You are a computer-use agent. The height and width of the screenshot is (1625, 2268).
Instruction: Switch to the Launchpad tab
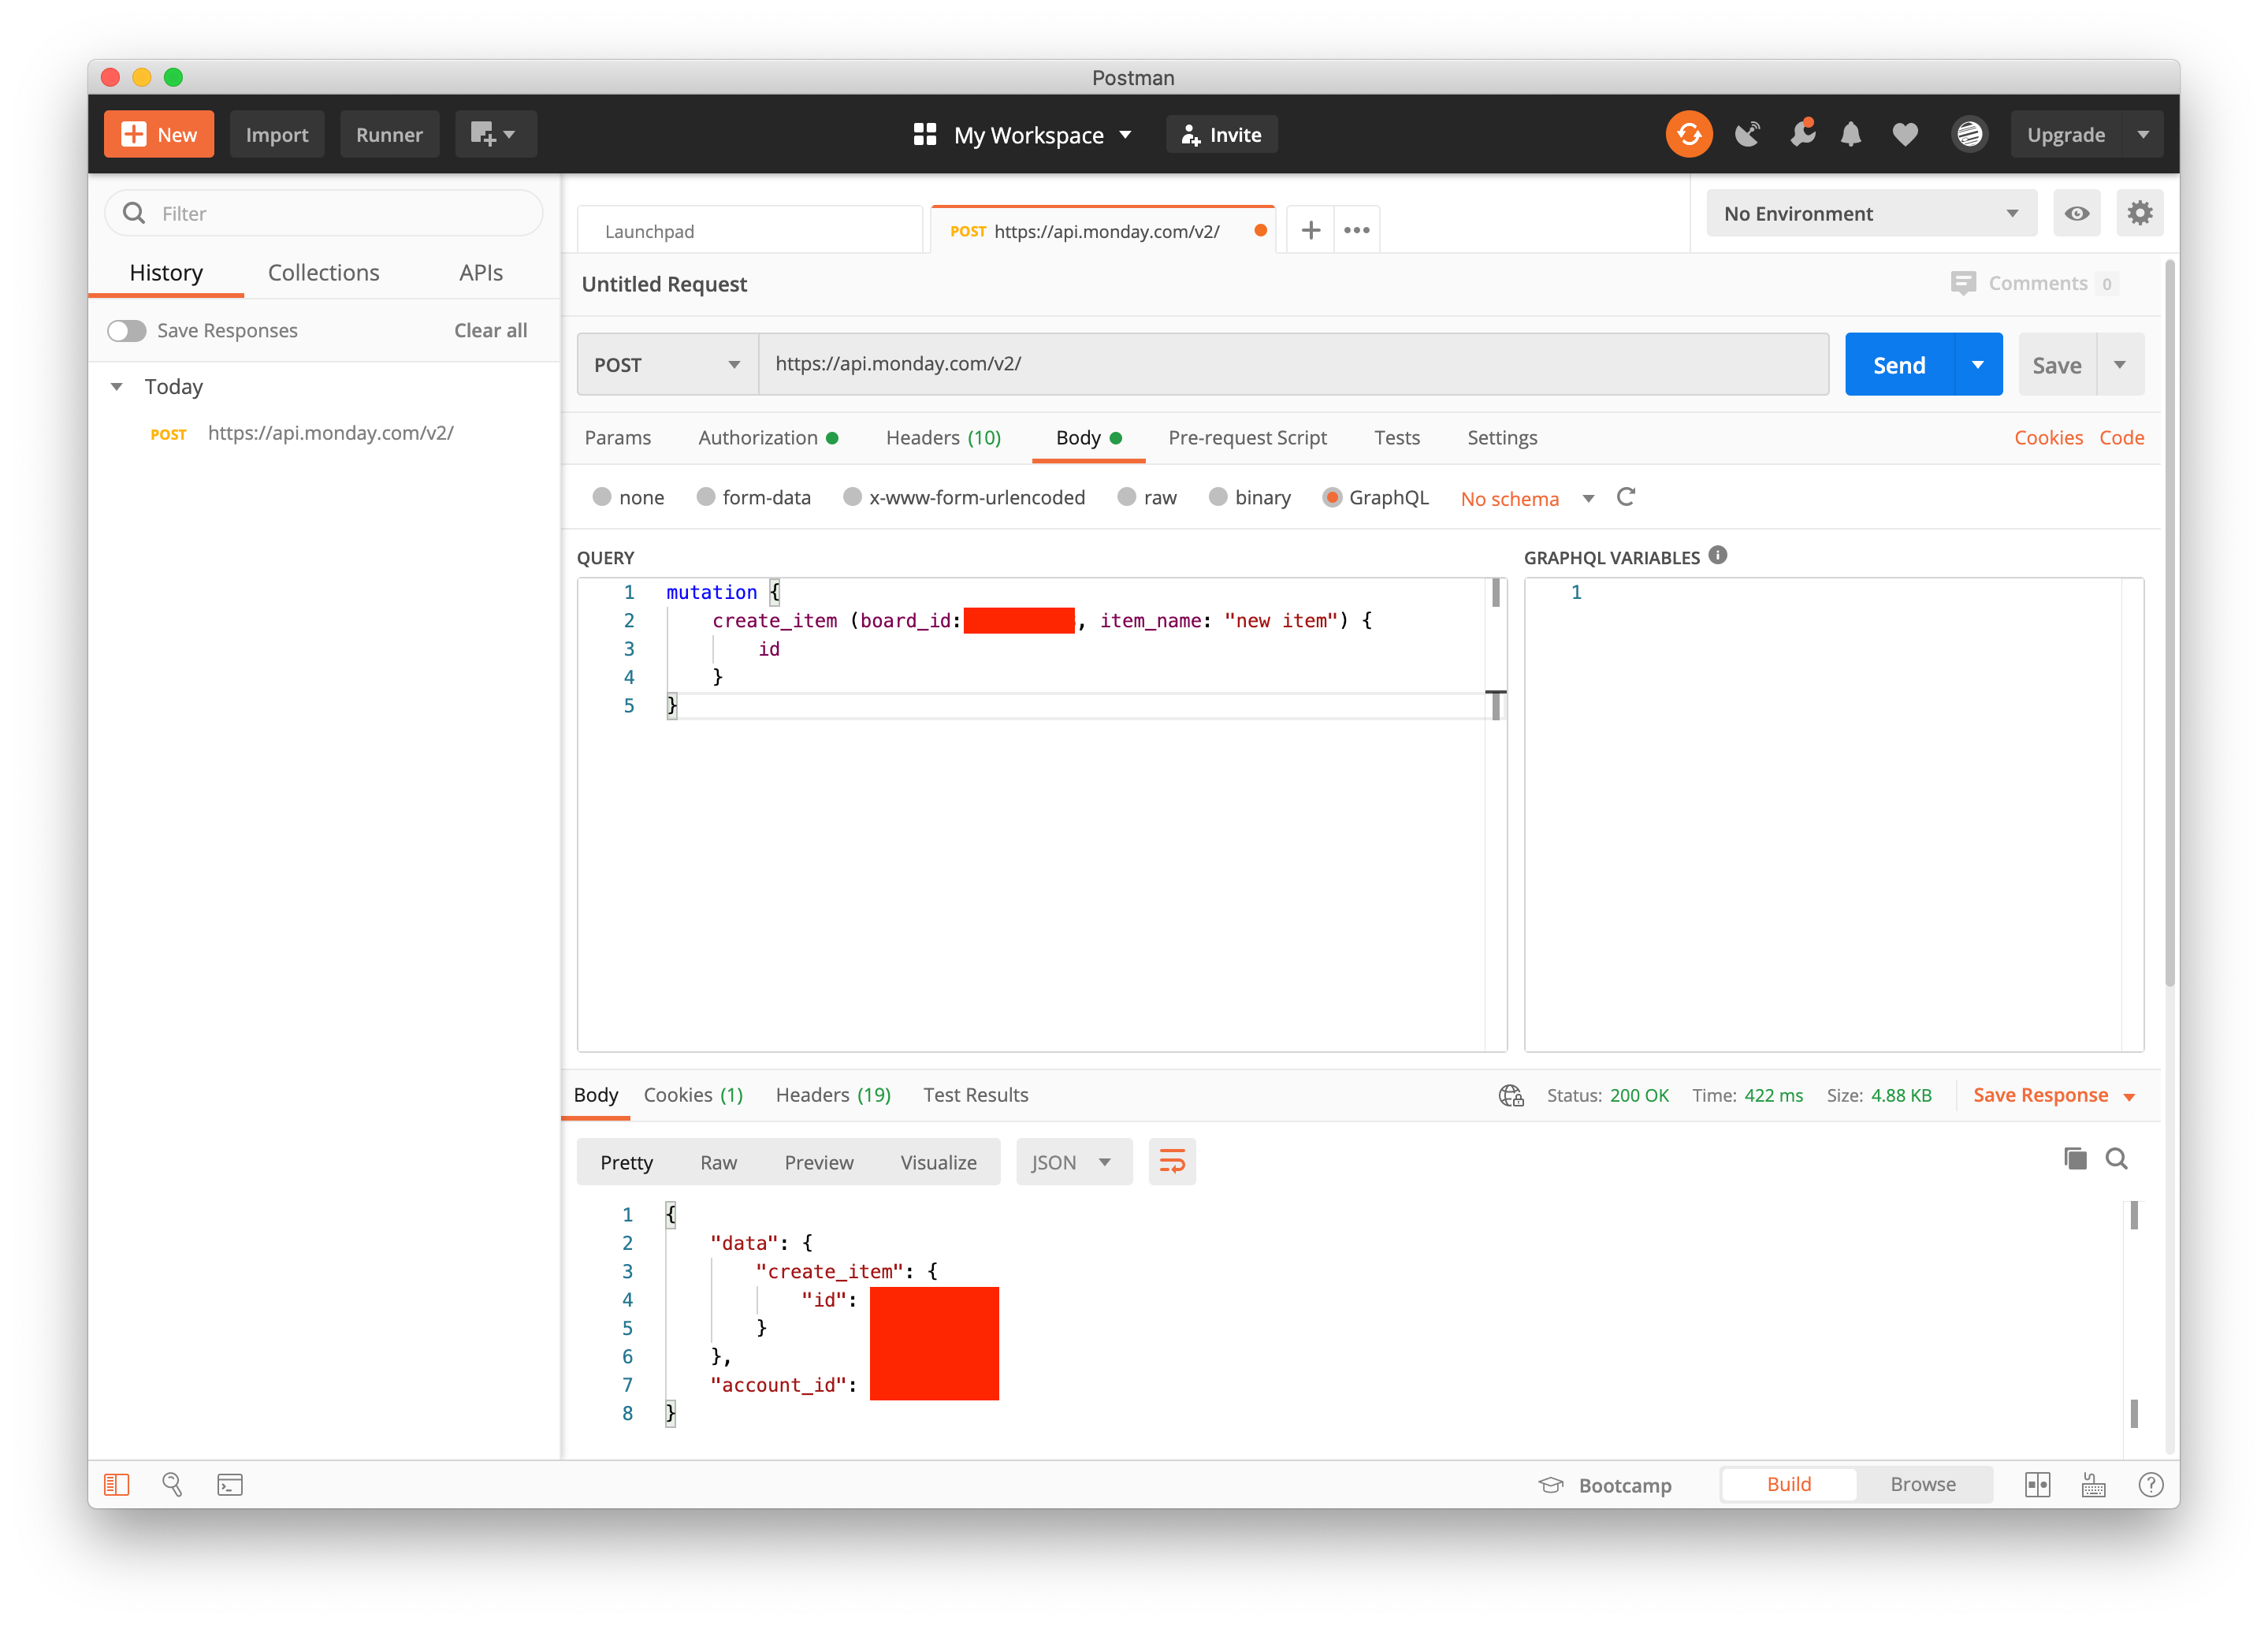(x=750, y=230)
